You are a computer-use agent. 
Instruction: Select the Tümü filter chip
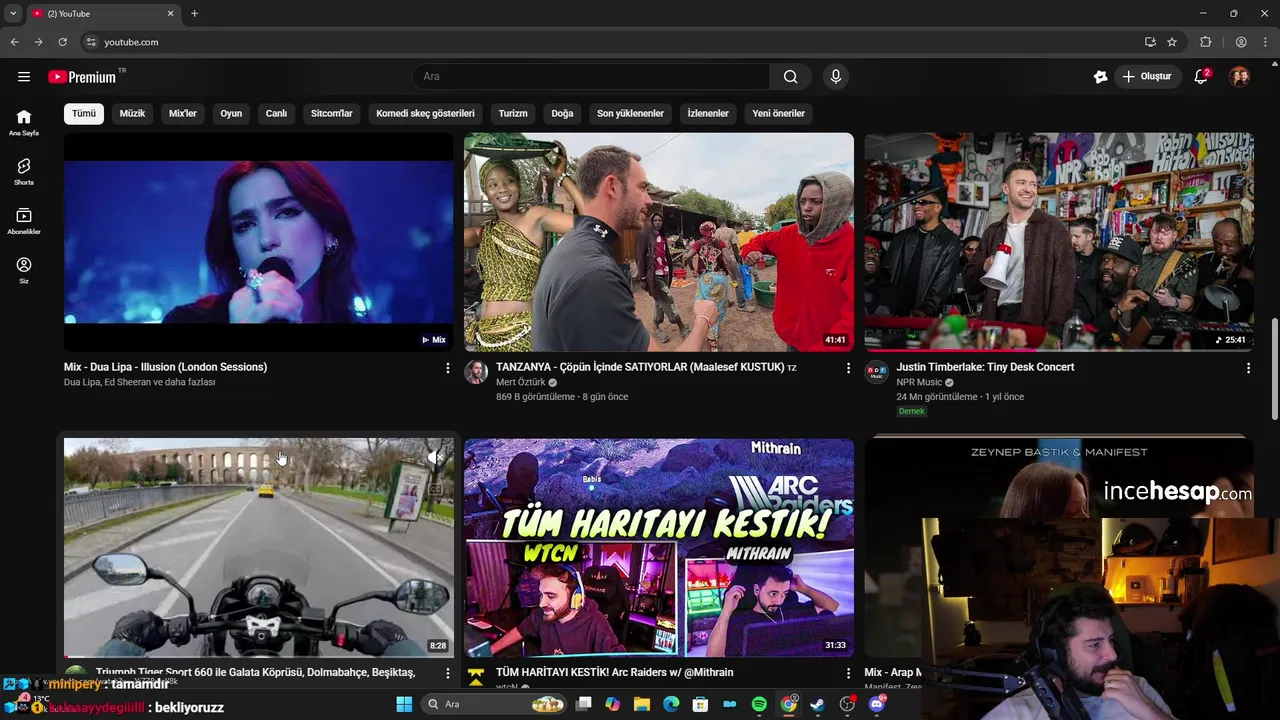click(84, 114)
